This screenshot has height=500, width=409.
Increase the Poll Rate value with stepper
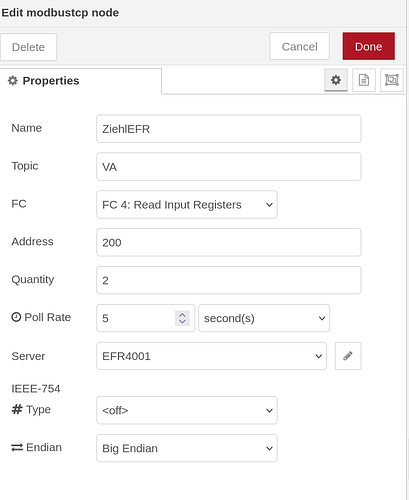182,314
